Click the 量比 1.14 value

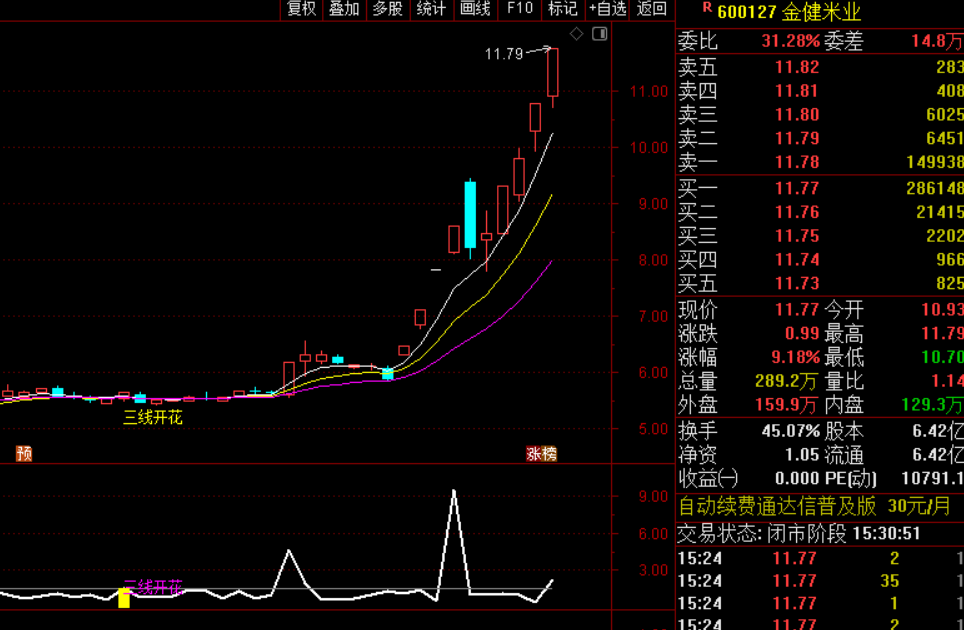[x=948, y=381]
